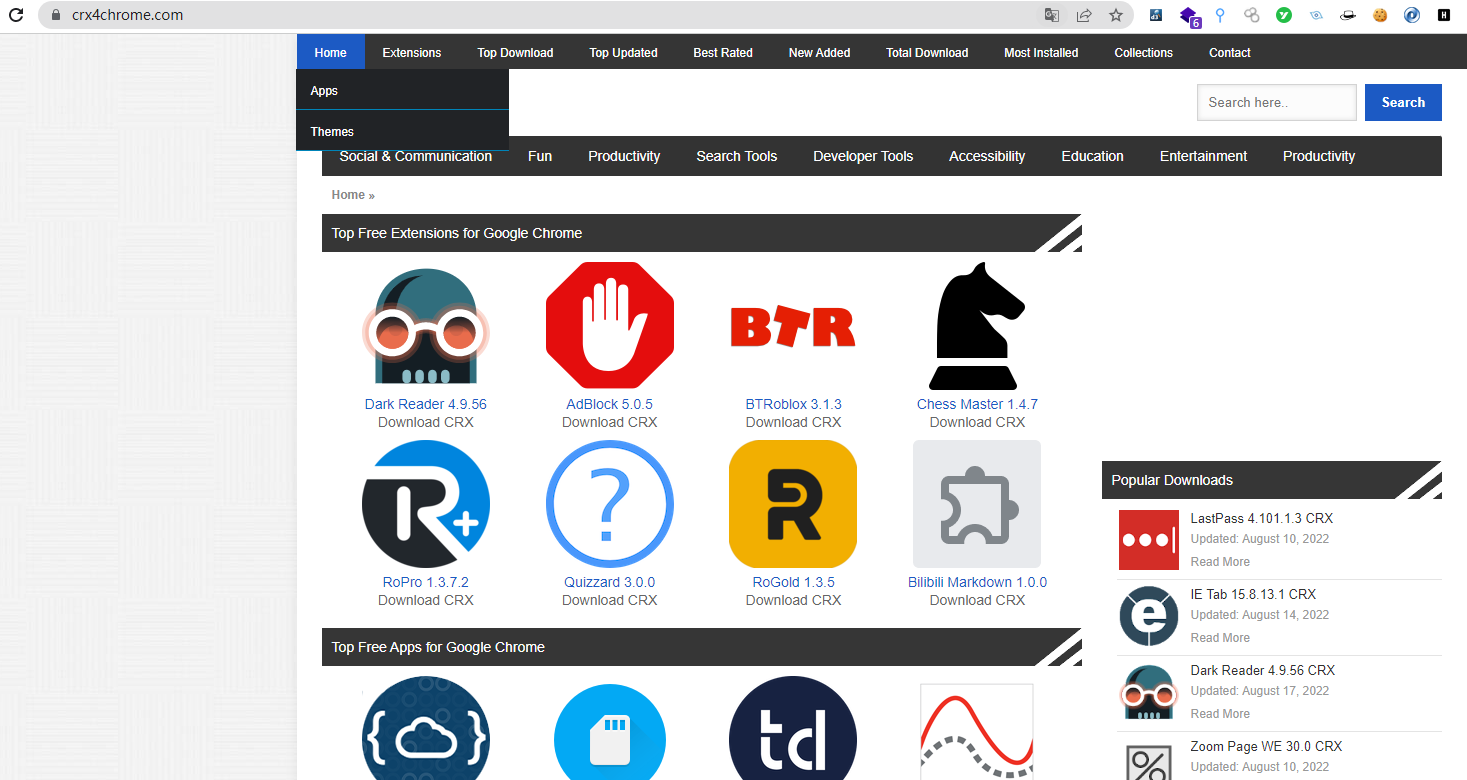Reload the page with the refresh icon

tap(16, 15)
